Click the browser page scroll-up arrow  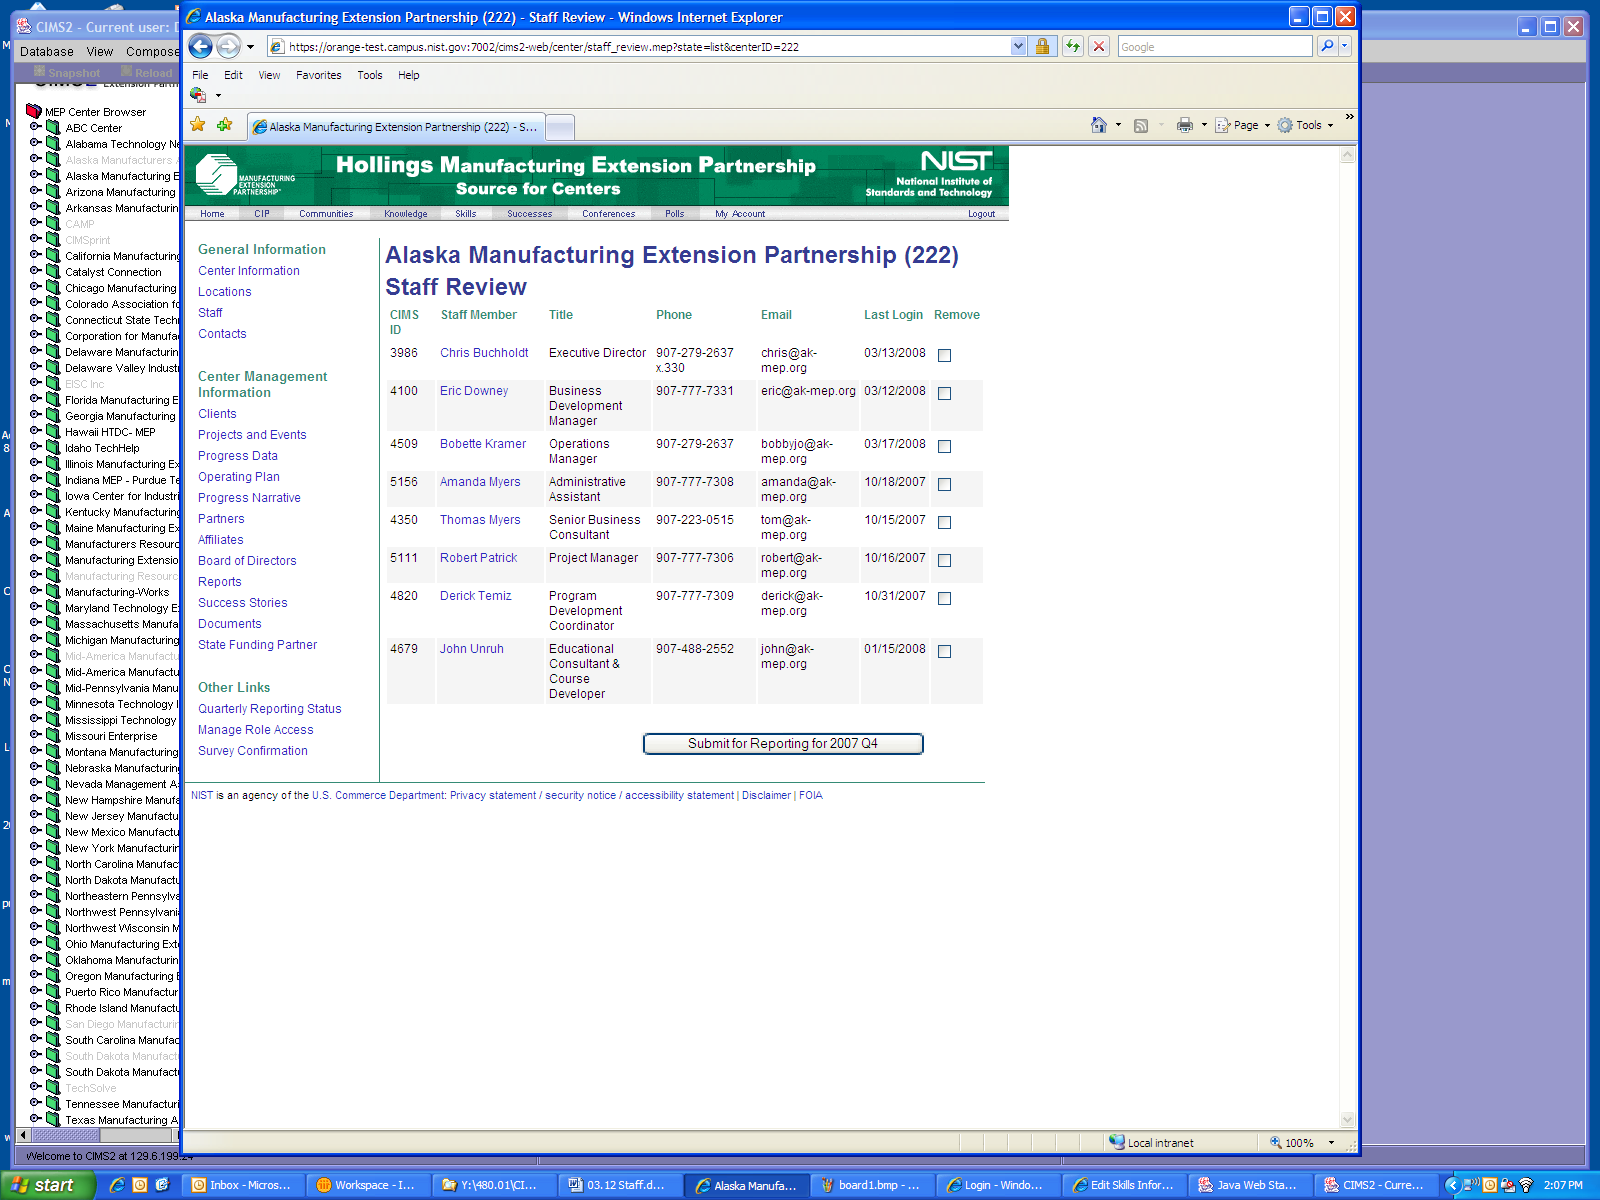[1347, 155]
